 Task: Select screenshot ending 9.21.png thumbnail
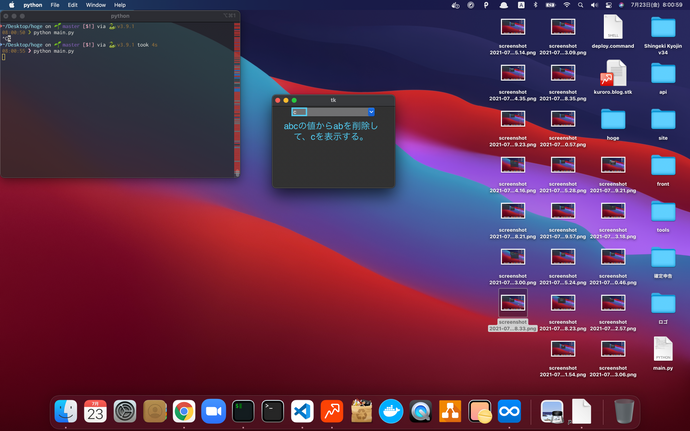click(613, 165)
